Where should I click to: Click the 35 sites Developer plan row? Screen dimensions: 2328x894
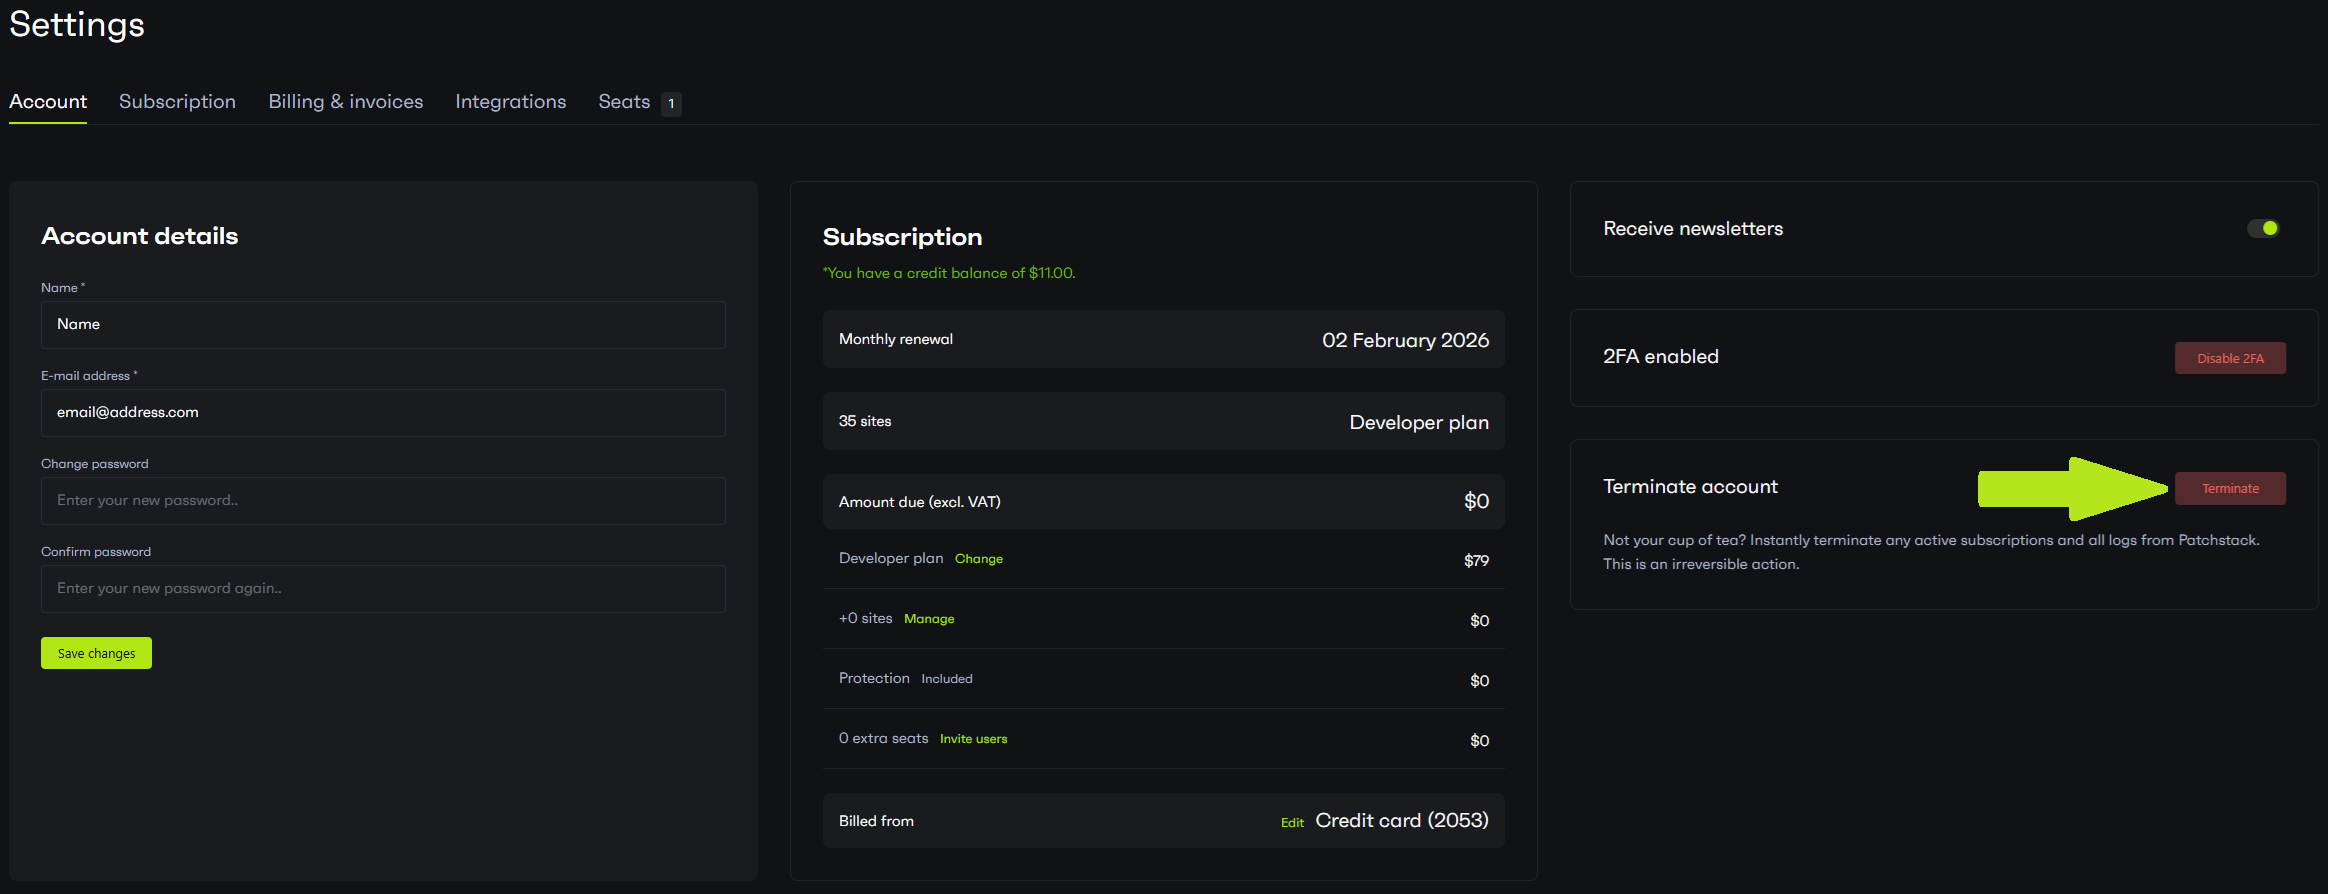[x=1163, y=422]
